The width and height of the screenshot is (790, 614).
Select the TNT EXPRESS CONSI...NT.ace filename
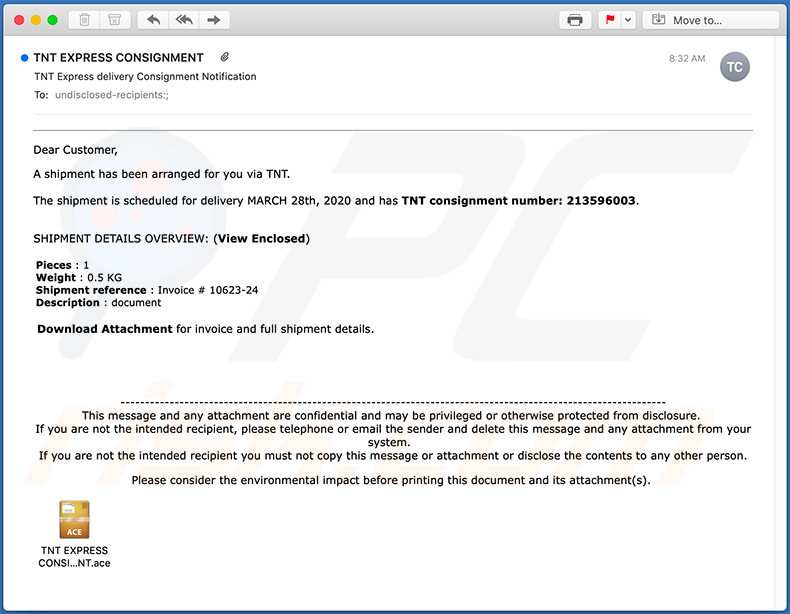point(74,557)
